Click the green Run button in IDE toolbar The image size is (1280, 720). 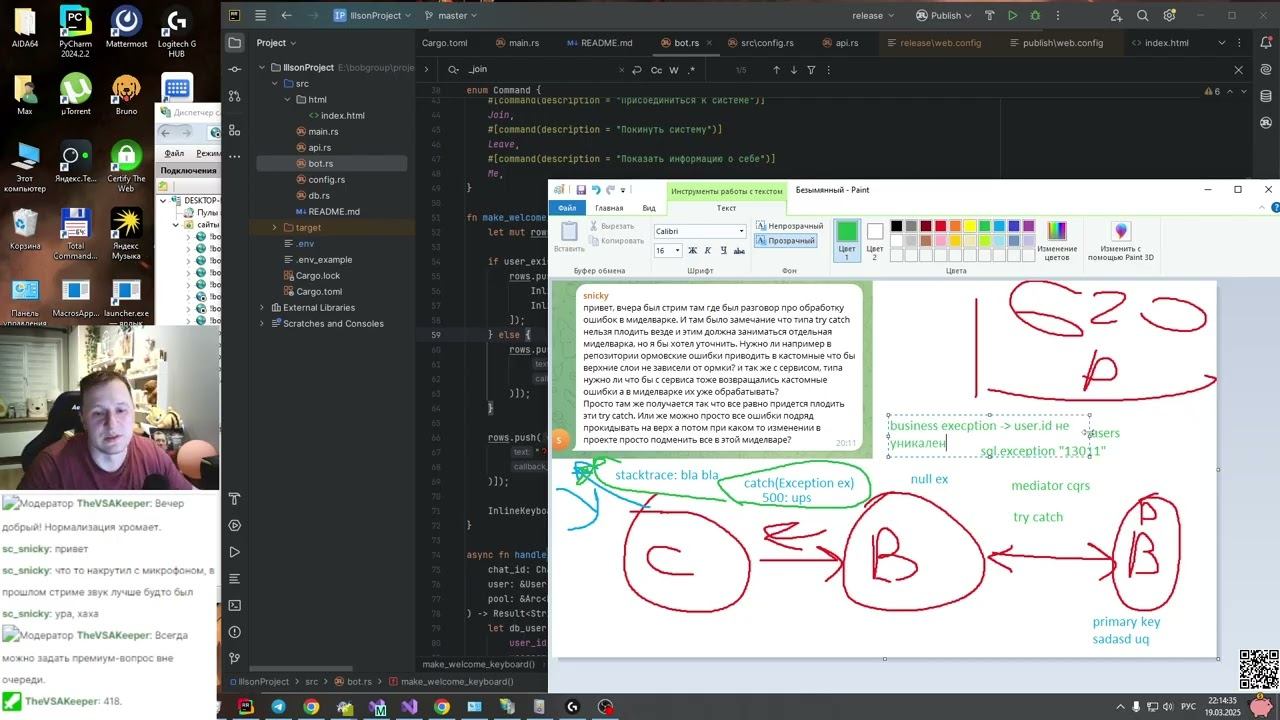[1012, 15]
